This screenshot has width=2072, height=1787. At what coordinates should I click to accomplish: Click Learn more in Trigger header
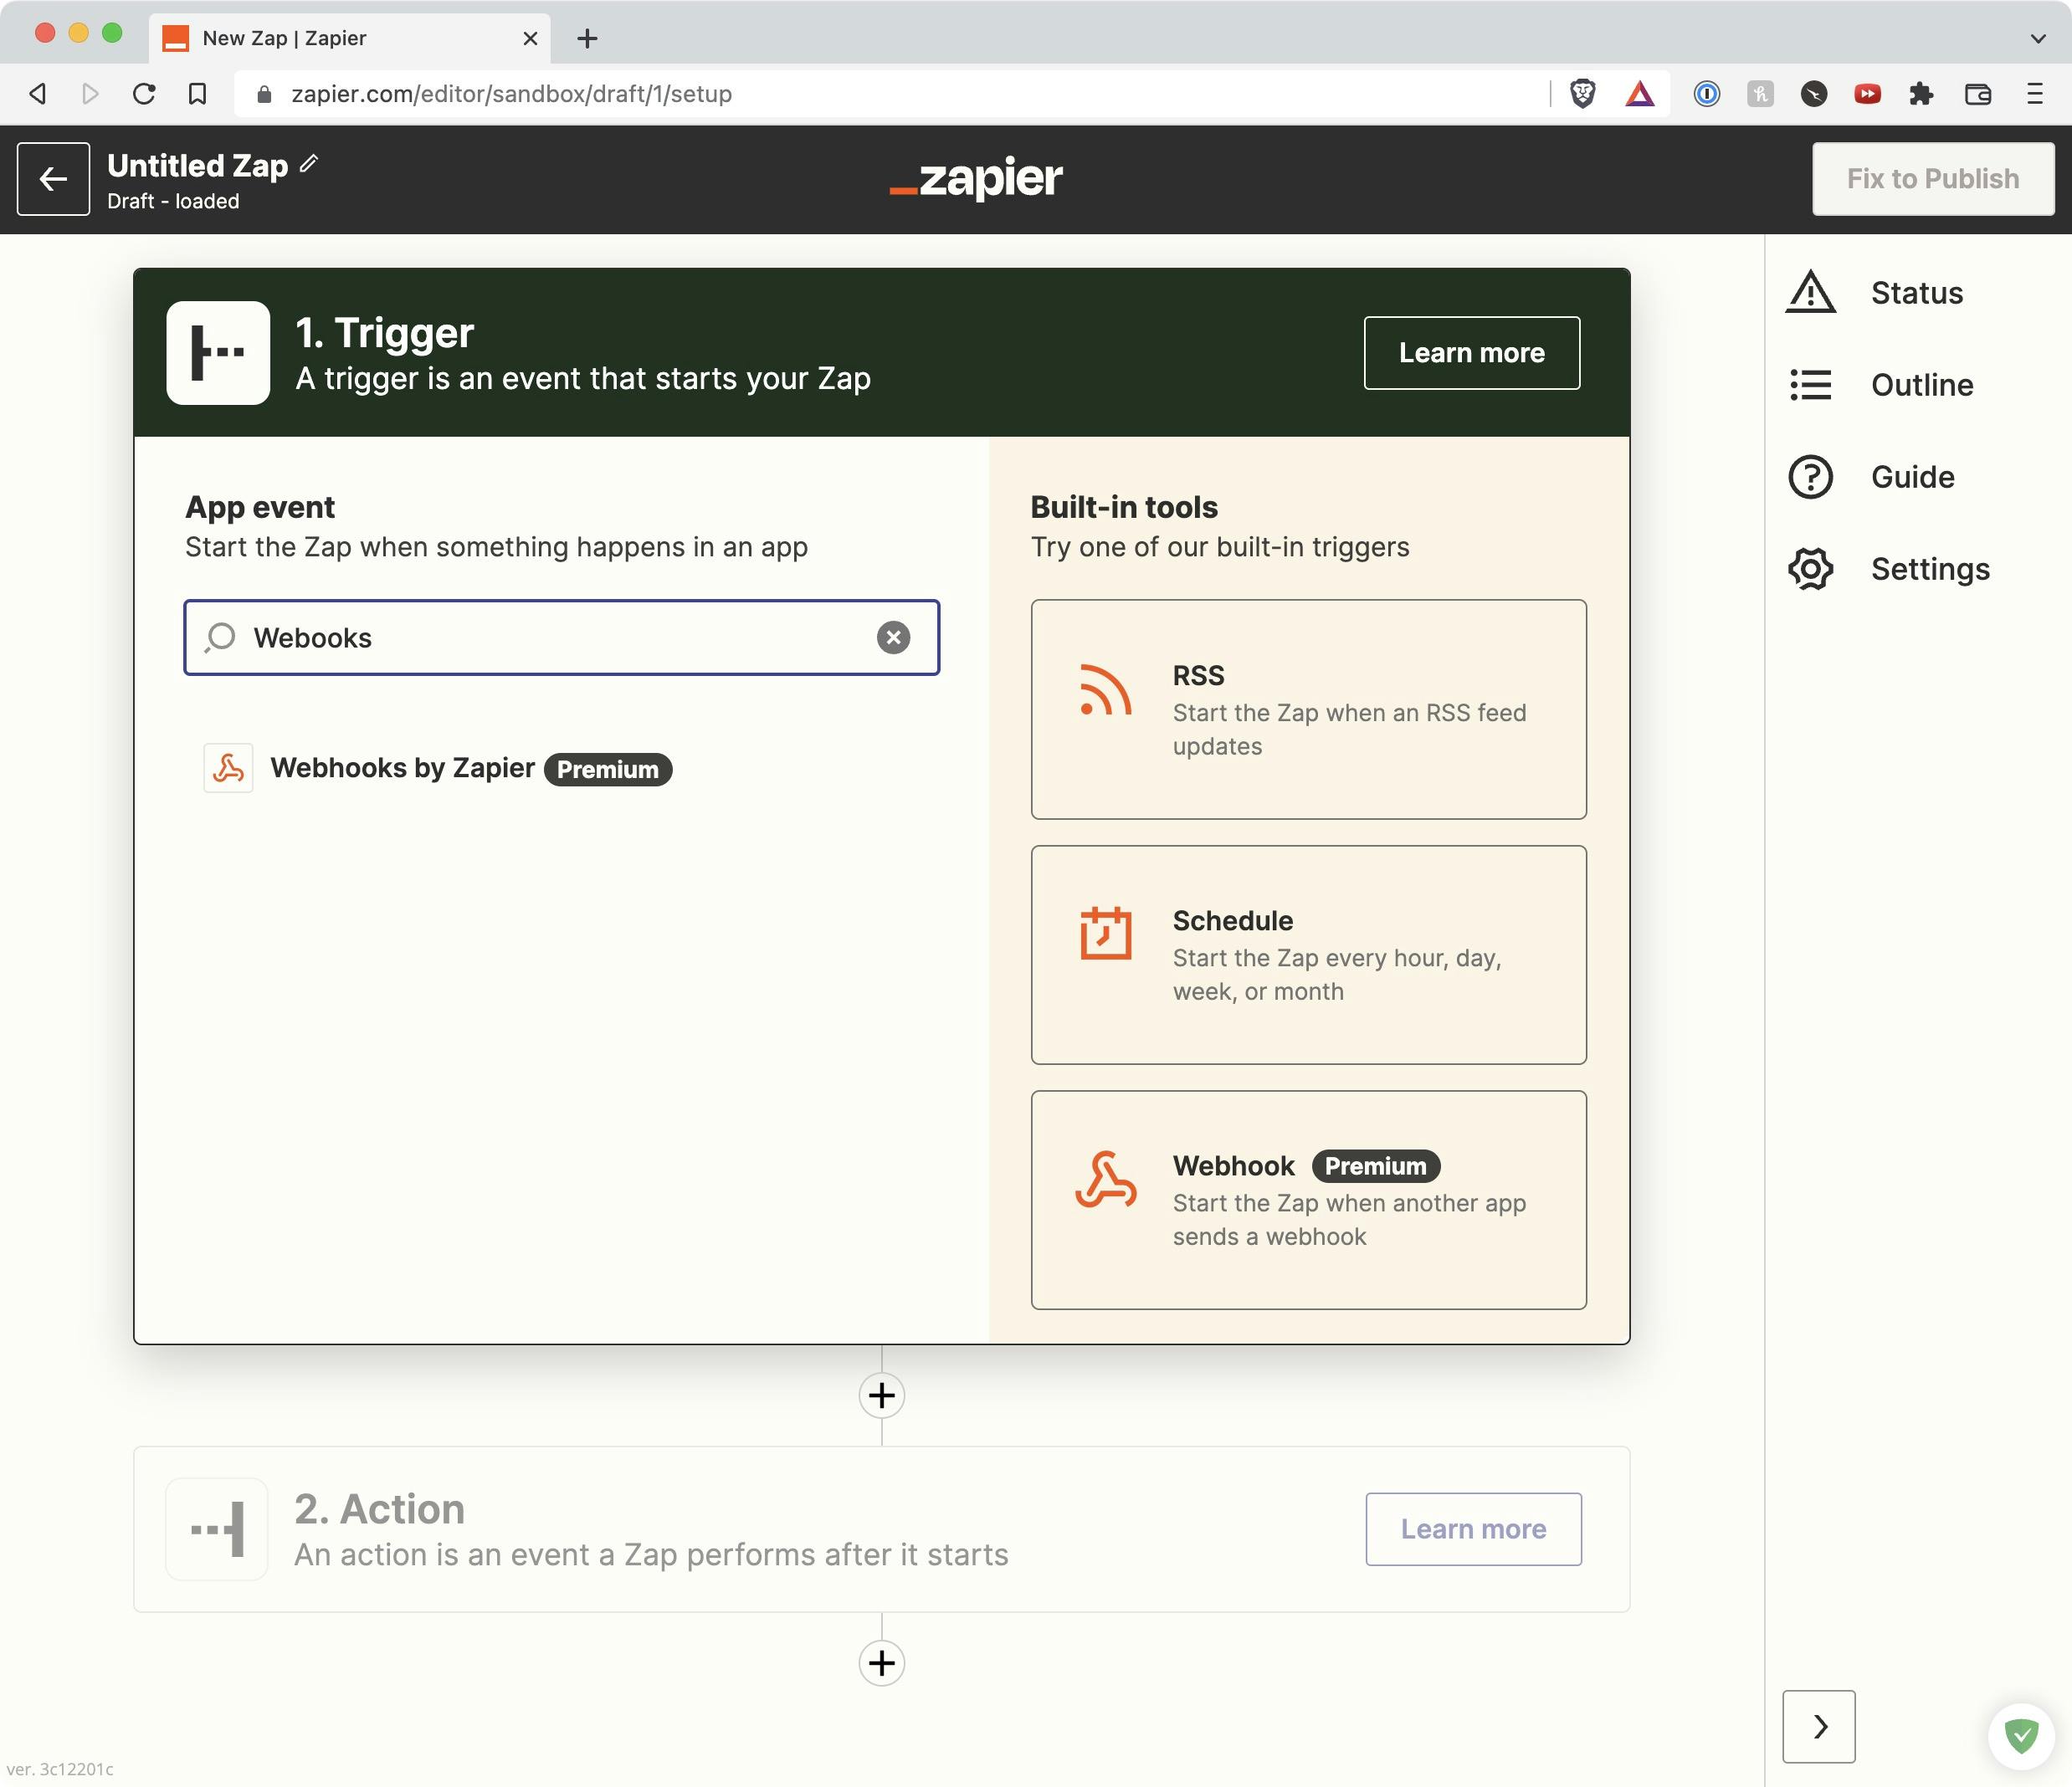[1471, 353]
